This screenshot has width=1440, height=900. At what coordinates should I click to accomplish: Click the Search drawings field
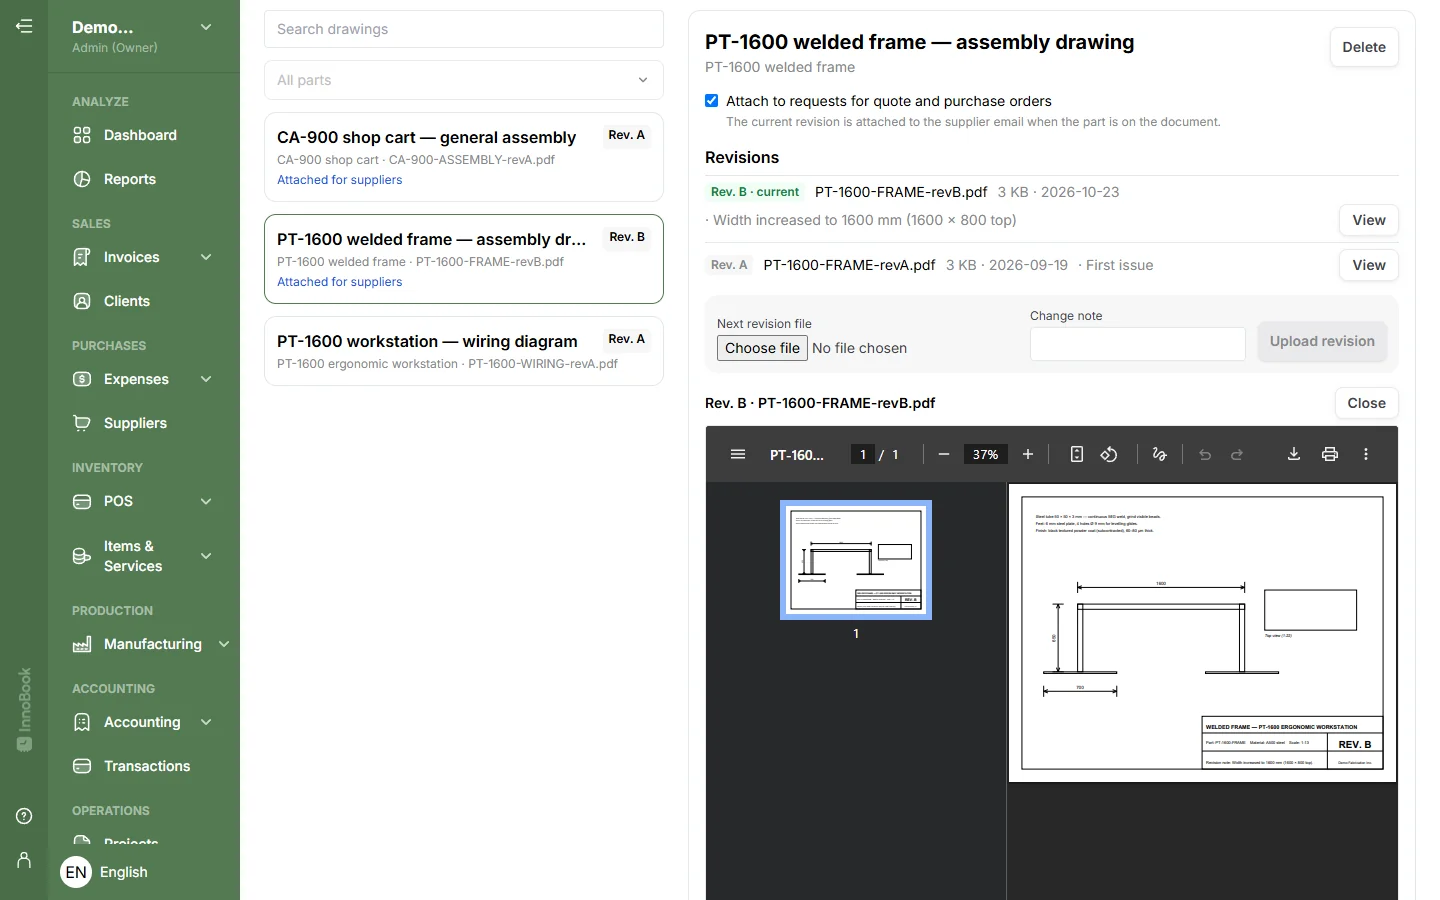tap(464, 29)
